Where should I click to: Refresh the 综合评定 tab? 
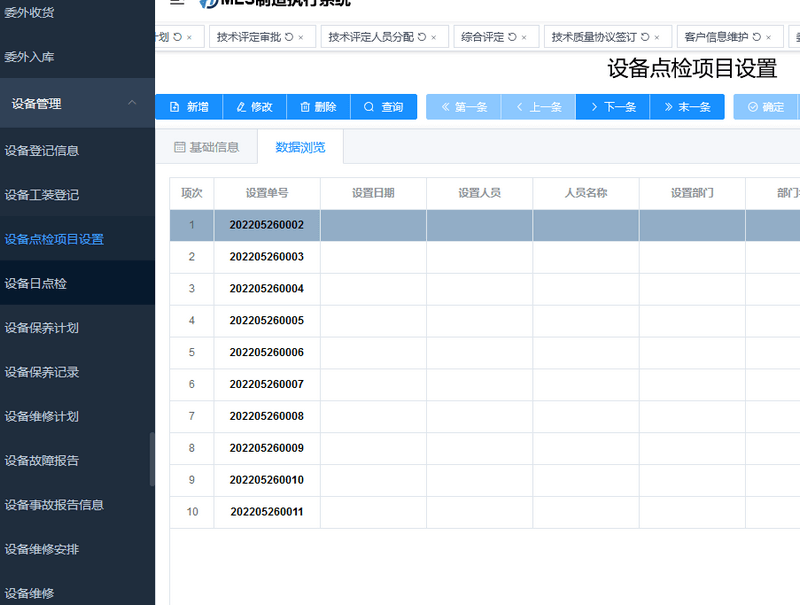pos(512,37)
